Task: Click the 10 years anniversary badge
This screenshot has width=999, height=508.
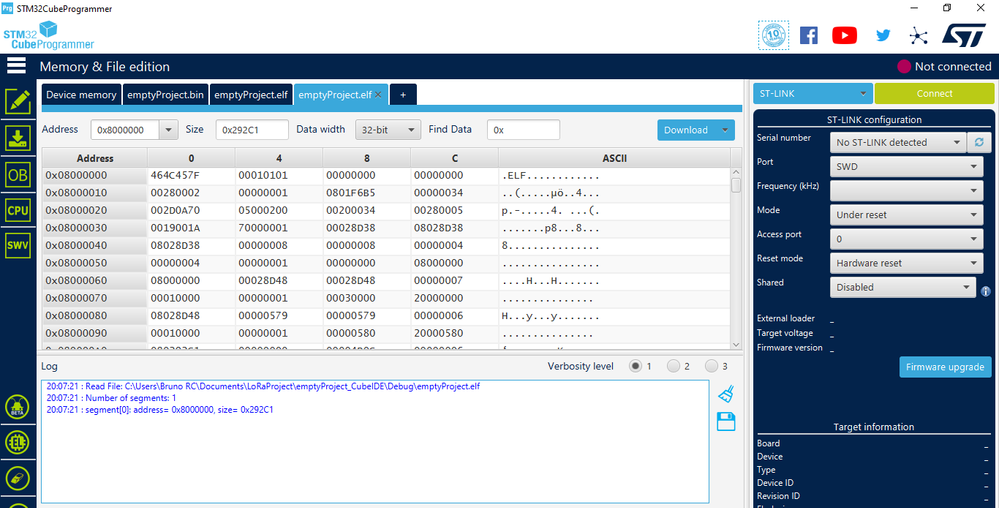Action: click(x=773, y=35)
